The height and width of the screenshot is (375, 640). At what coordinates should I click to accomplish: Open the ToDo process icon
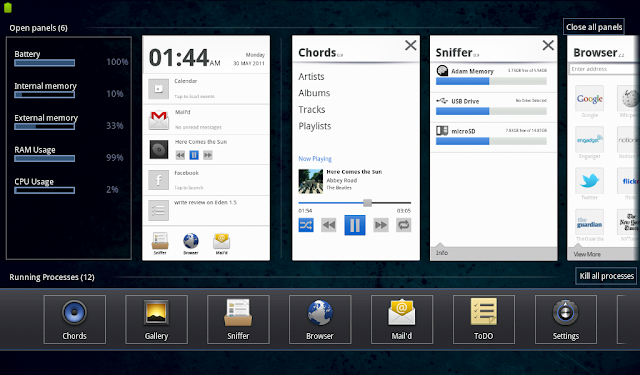(x=484, y=320)
